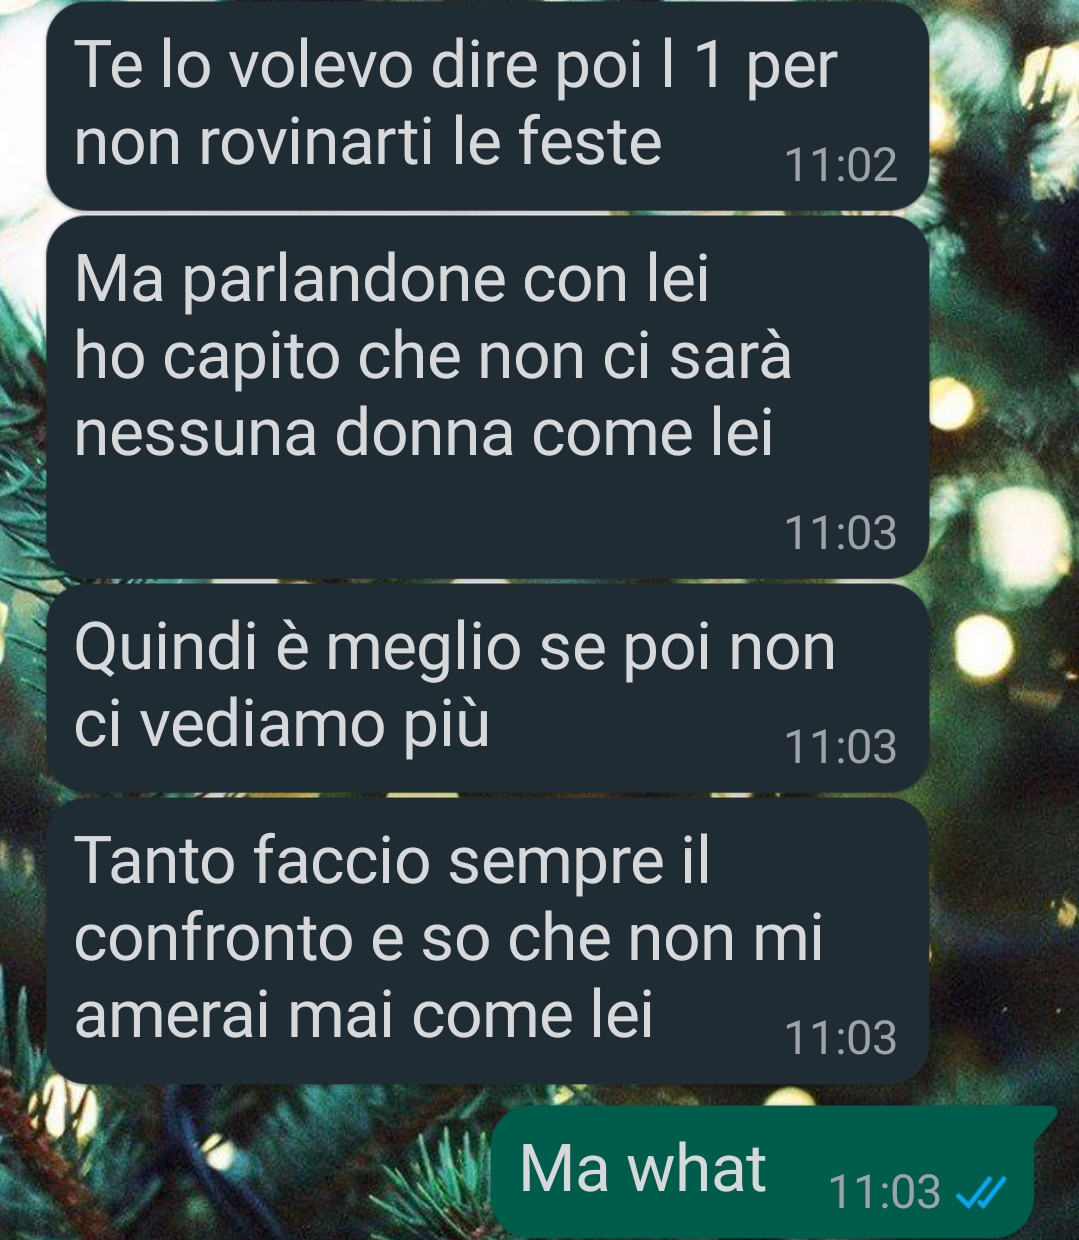The height and width of the screenshot is (1240, 1079).
Task: Select the 'Tanto faccio sempre il confronto' message
Action: pyautogui.click(x=488, y=941)
